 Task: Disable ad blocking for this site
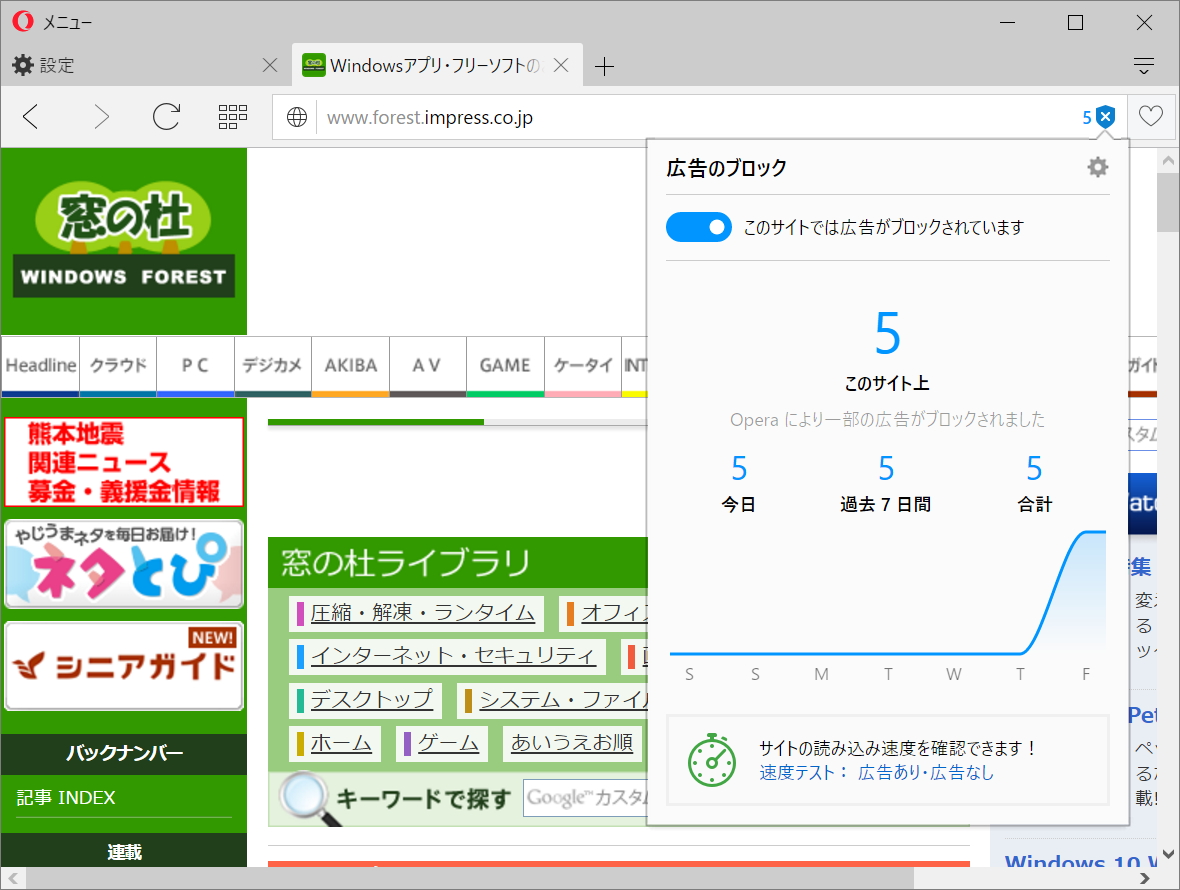pyautogui.click(x=698, y=227)
